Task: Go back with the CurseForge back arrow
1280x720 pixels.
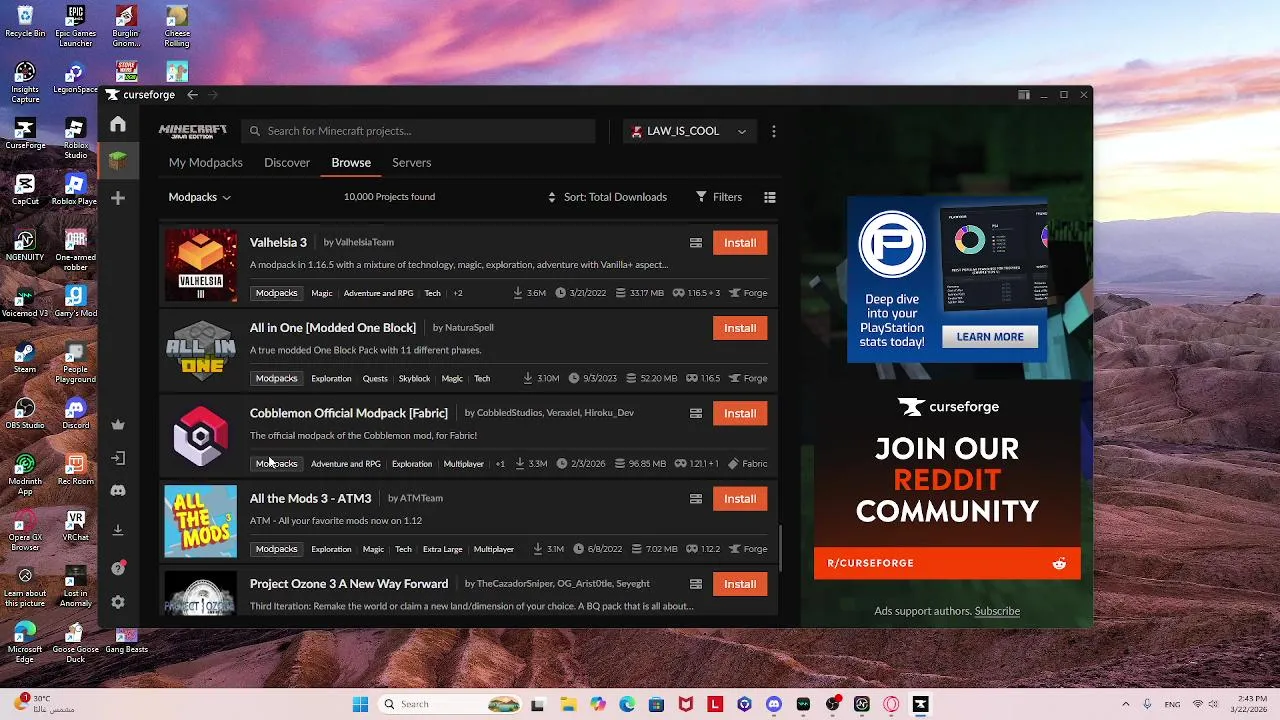Action: [x=192, y=95]
